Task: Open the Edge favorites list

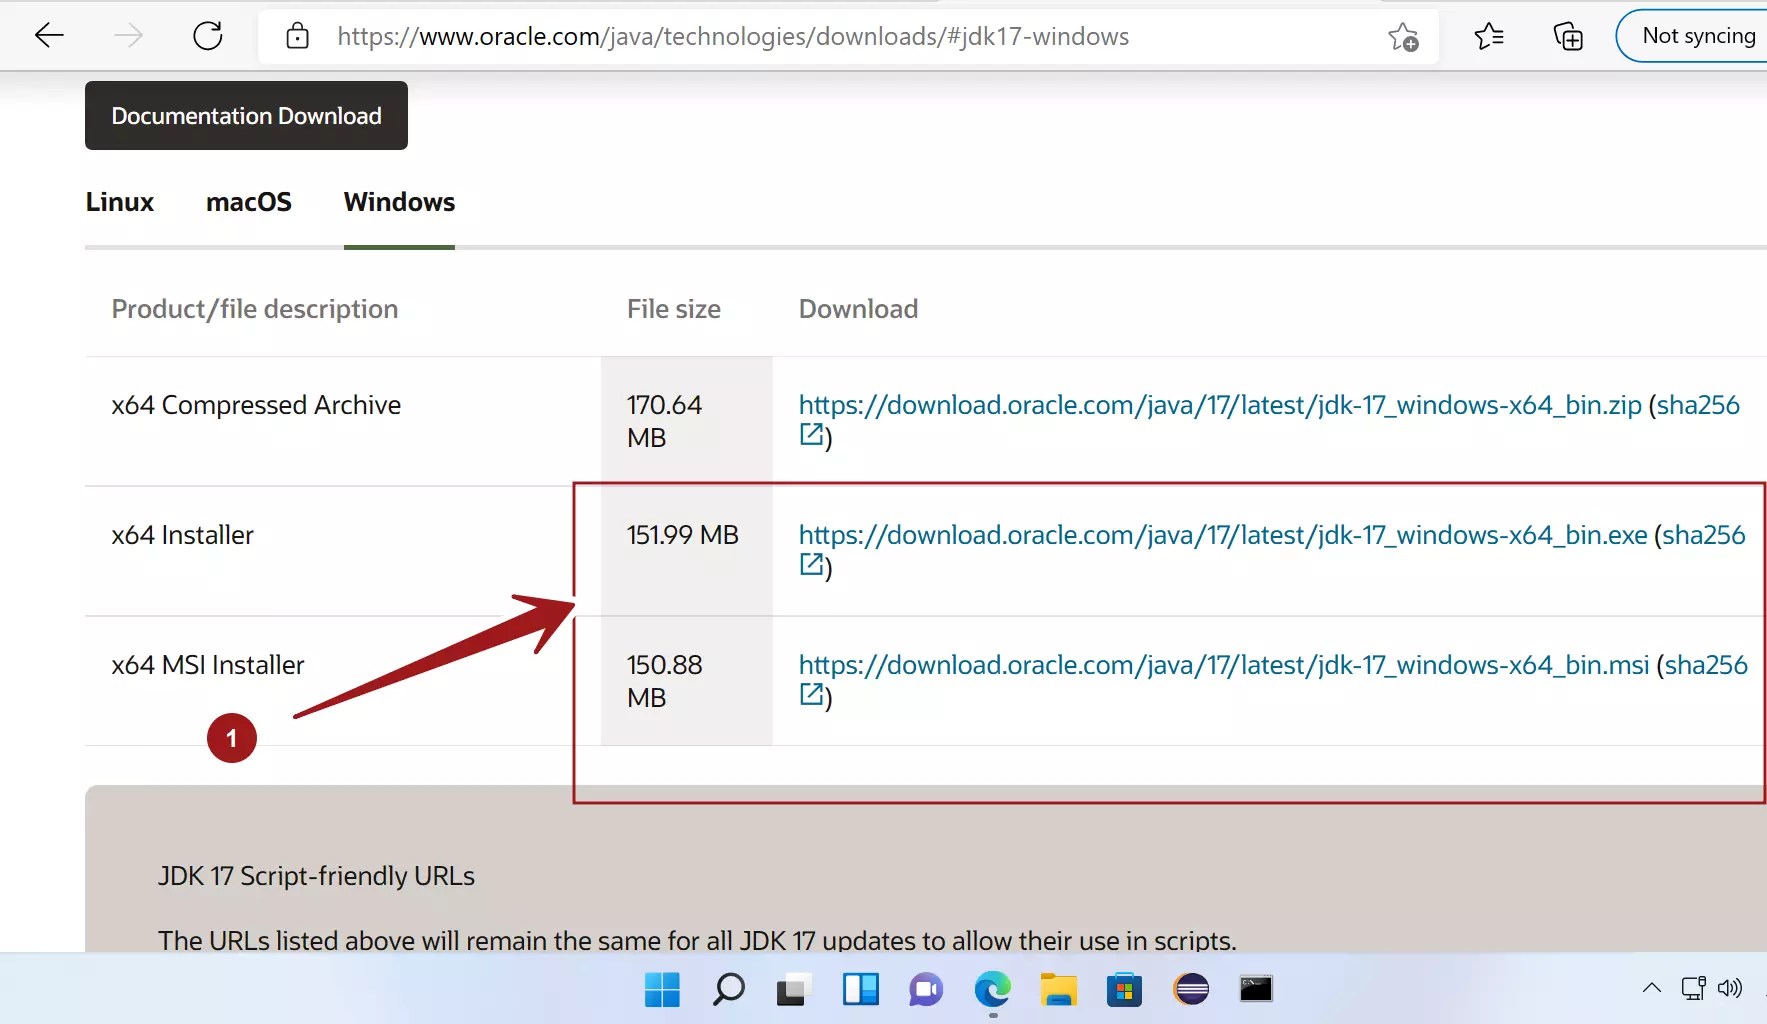Action: pyautogui.click(x=1488, y=36)
